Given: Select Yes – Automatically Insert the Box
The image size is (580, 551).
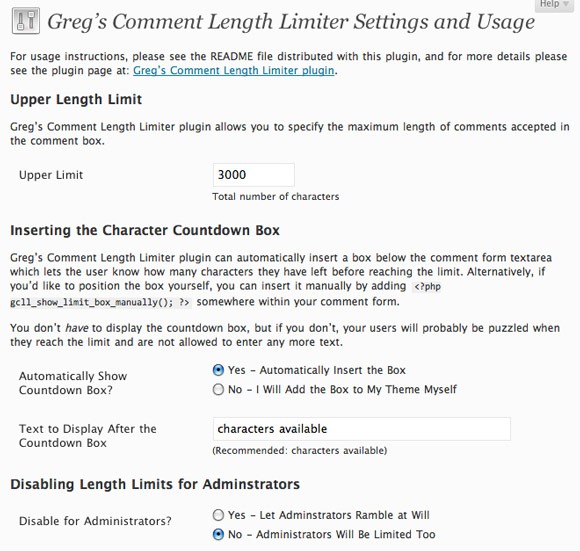Looking at the screenshot, I should coord(218,370).
